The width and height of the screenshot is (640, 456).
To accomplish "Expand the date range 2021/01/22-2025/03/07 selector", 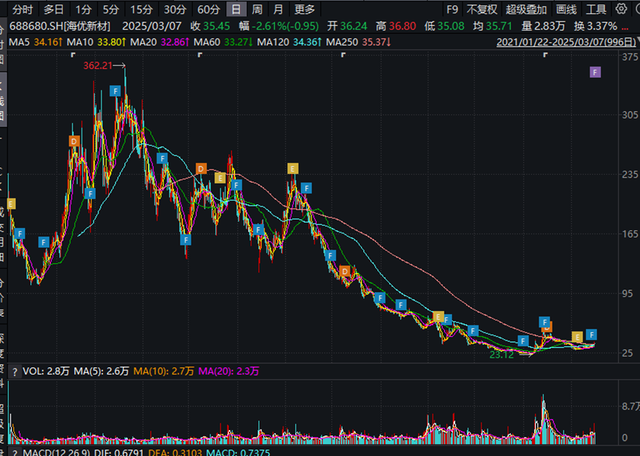I will coord(567,42).
